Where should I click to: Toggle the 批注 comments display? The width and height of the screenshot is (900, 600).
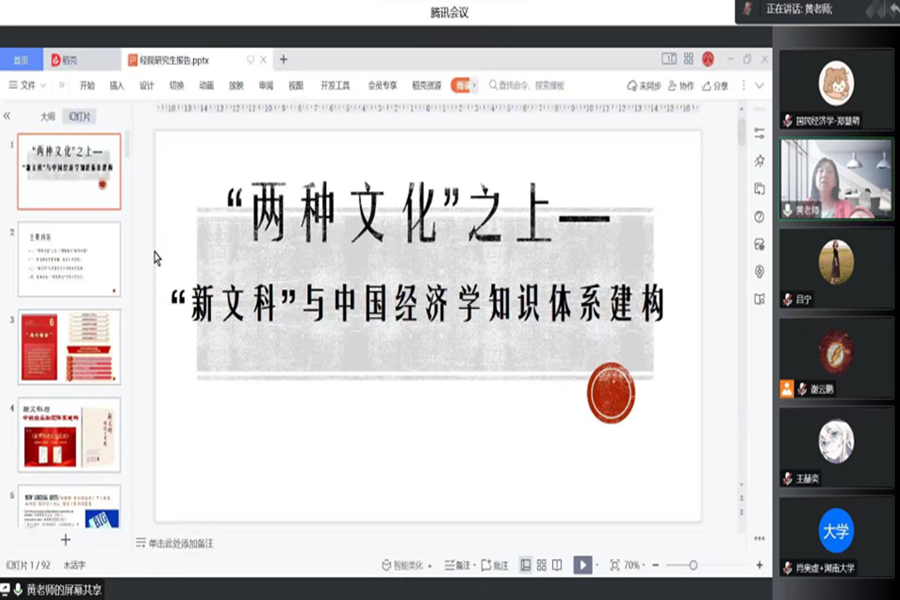[x=495, y=565]
